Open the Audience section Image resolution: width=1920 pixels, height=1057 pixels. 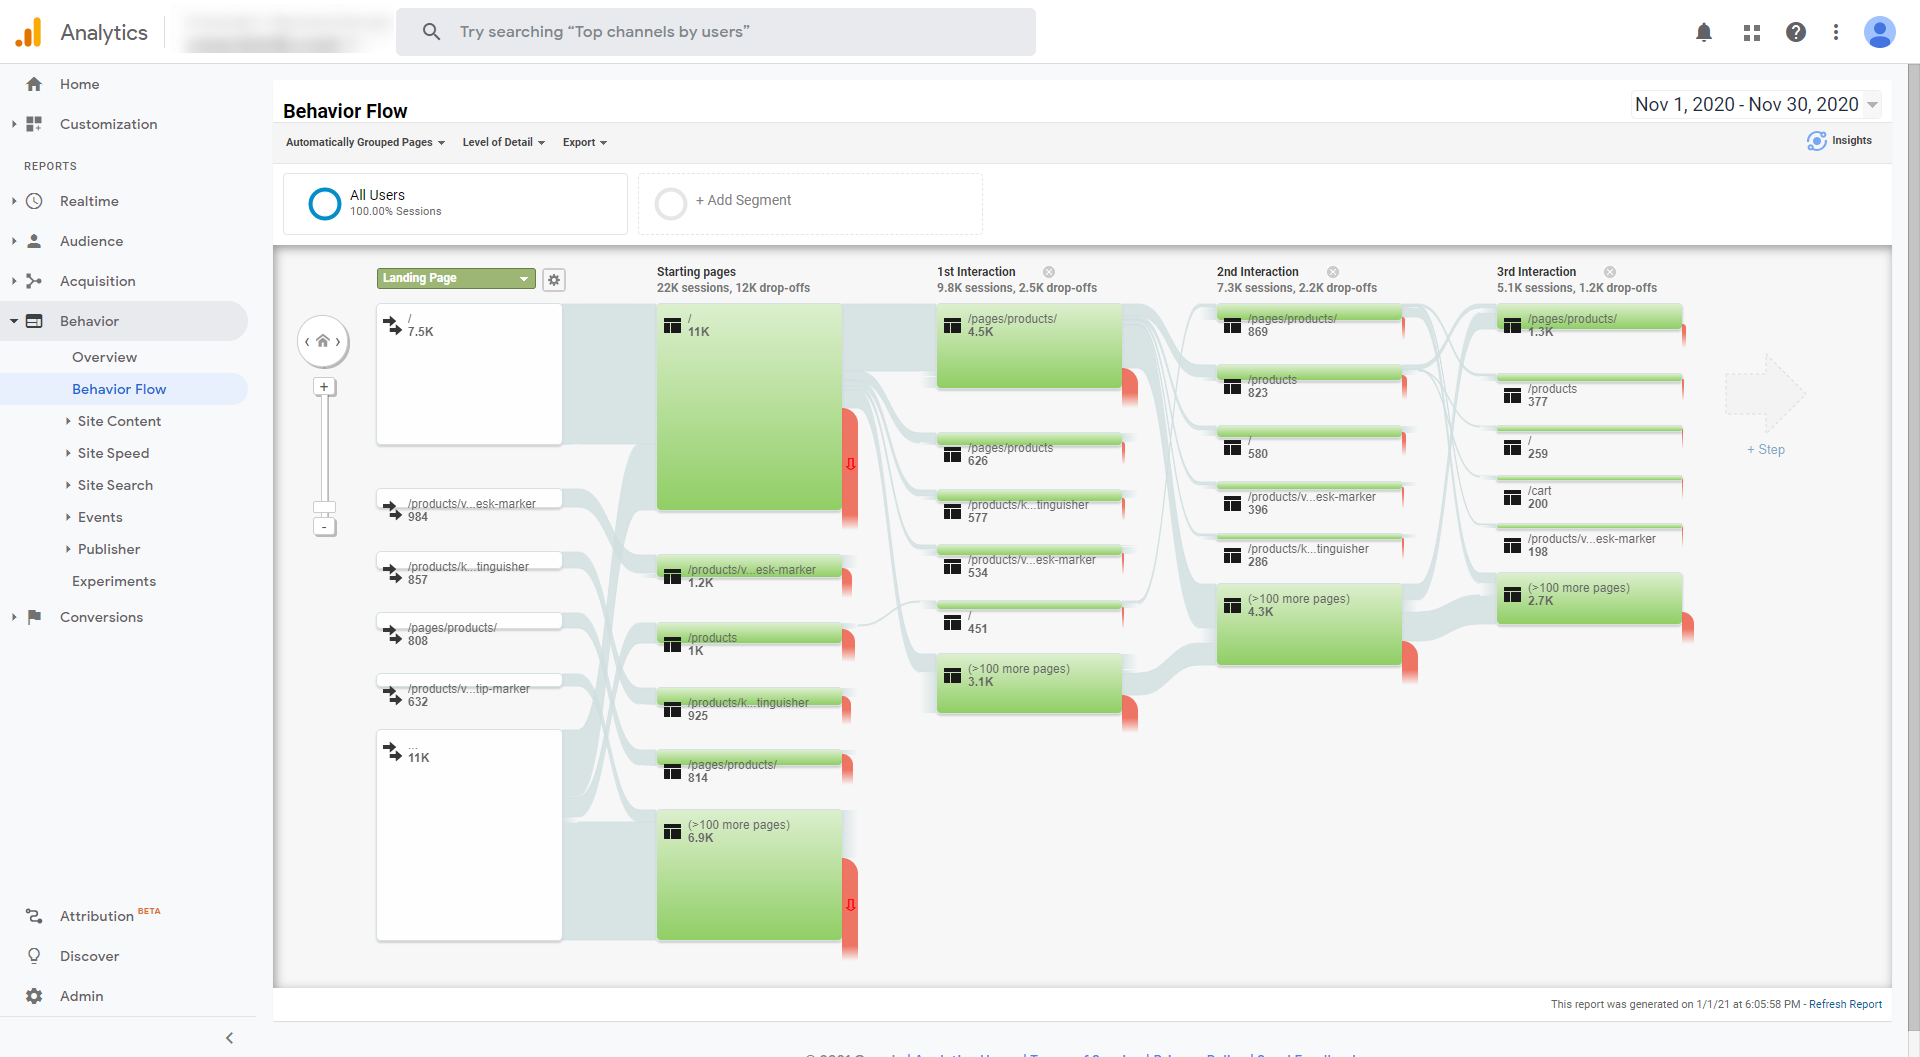(x=91, y=241)
